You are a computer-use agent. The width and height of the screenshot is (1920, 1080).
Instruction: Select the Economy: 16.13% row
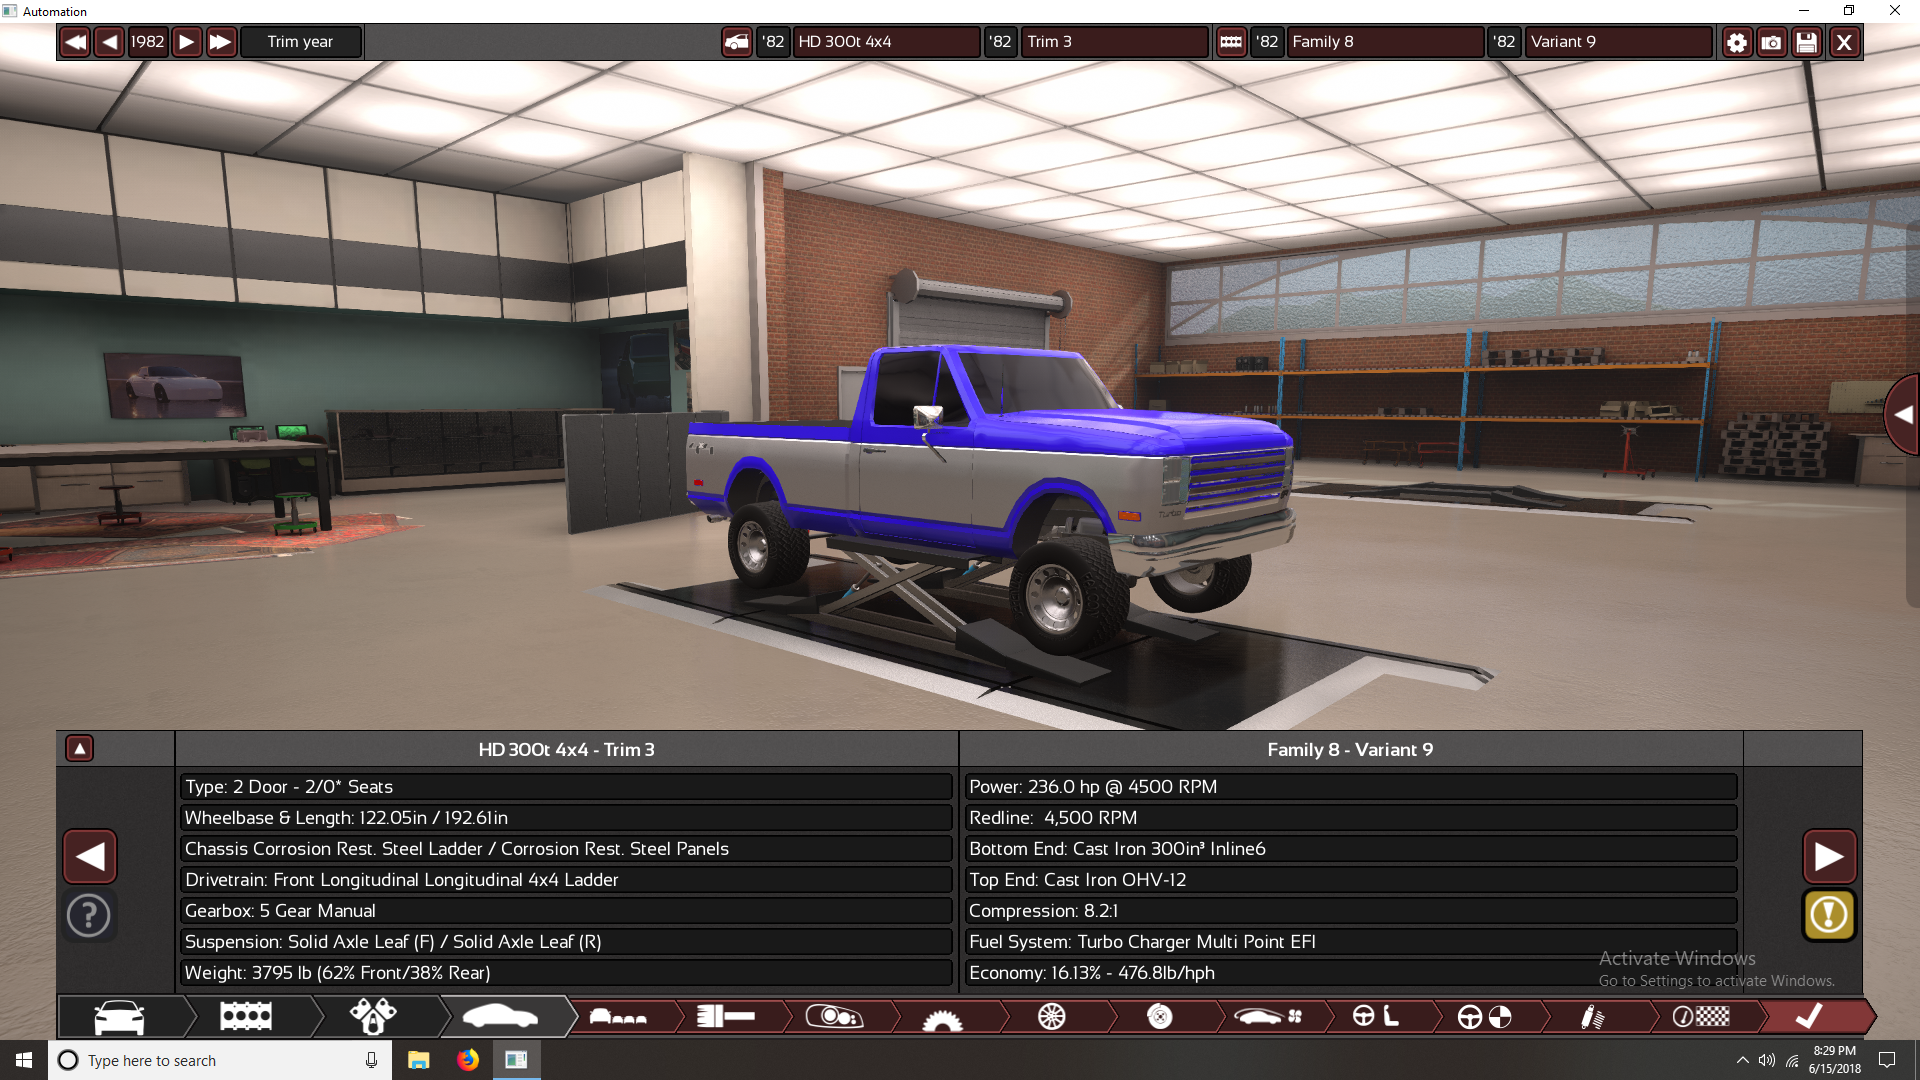(x=1351, y=973)
